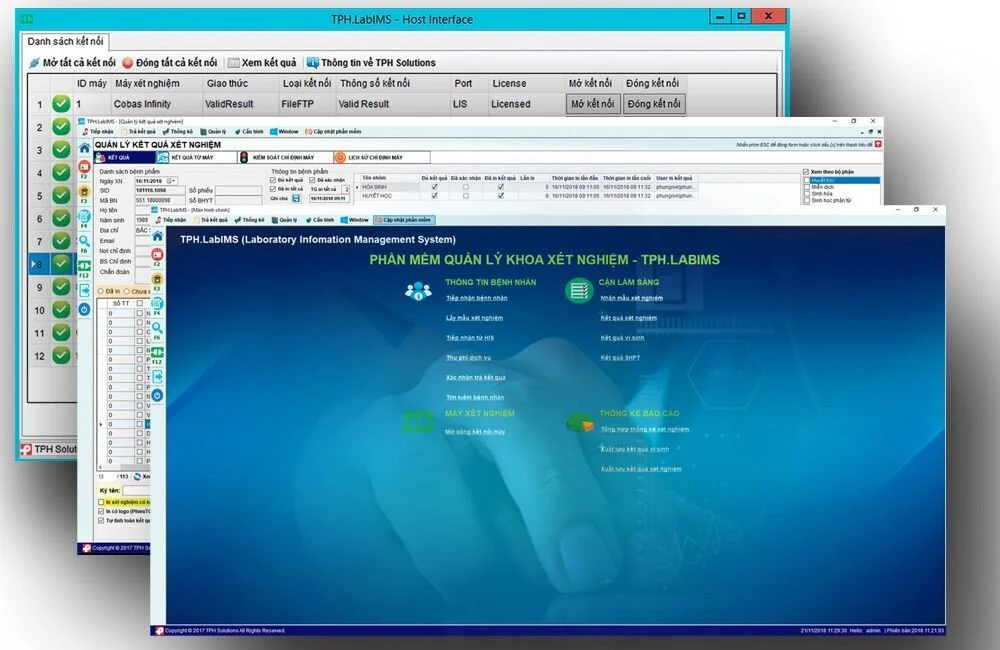
Task: Click the Cận lâm sàng checklist icon
Action: [x=579, y=291]
